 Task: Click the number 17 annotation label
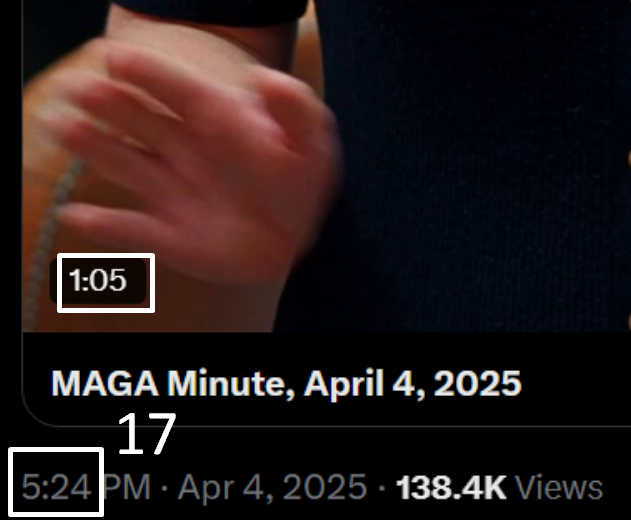[147, 434]
